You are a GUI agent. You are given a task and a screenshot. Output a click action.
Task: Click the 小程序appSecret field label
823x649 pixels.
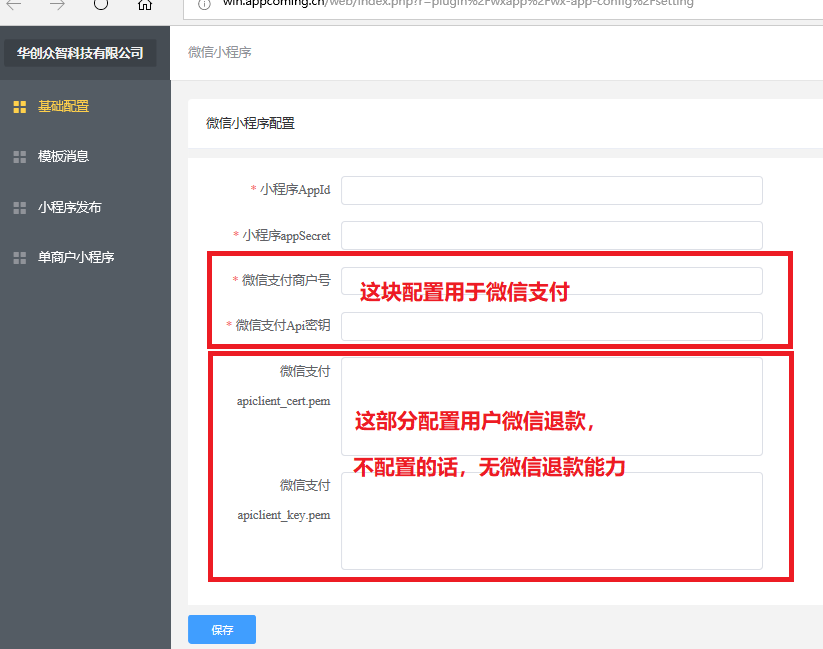pyautogui.click(x=287, y=236)
